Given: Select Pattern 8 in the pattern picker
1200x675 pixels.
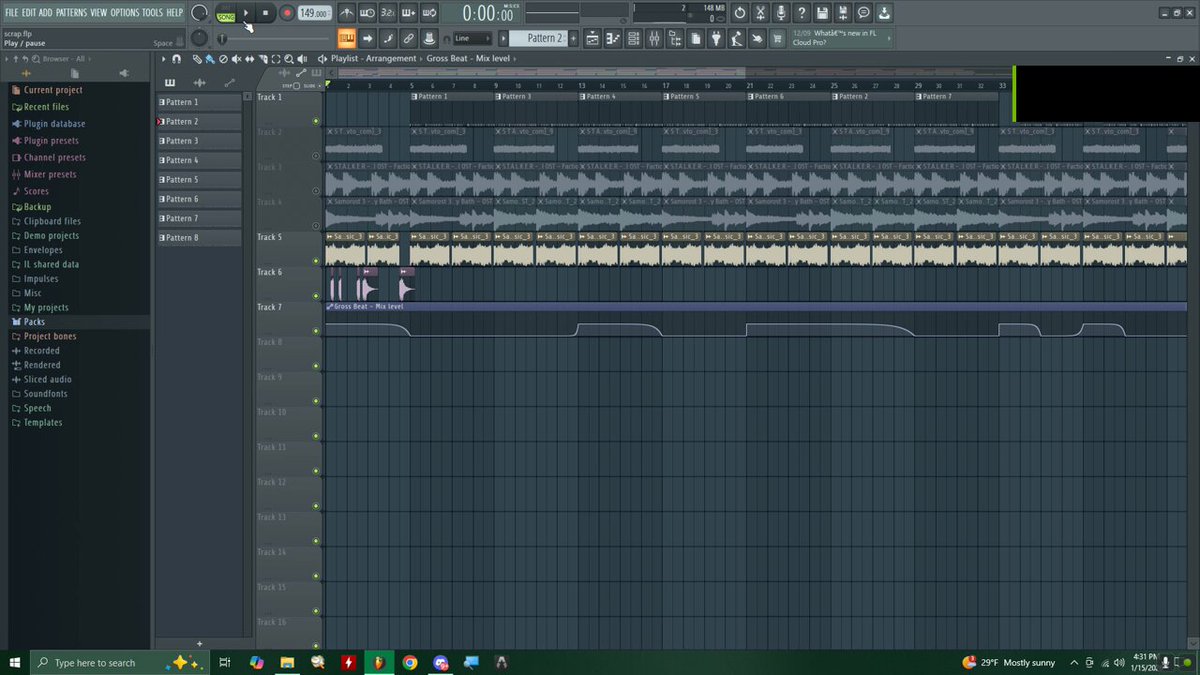Looking at the screenshot, I should pyautogui.click(x=199, y=238).
